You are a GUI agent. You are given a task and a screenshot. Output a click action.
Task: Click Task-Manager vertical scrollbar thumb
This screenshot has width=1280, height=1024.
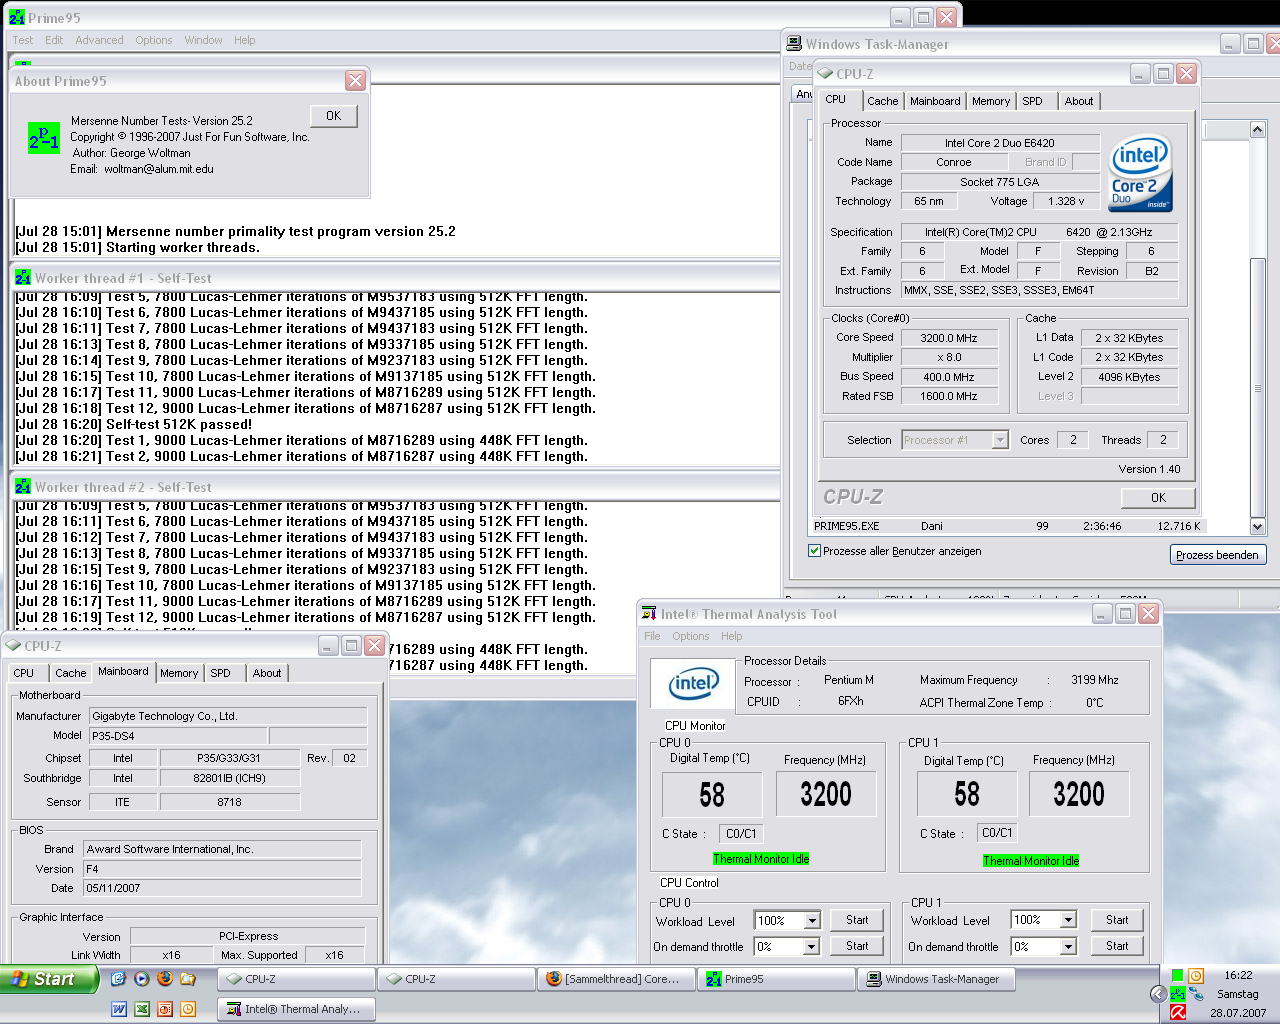tap(1258, 388)
